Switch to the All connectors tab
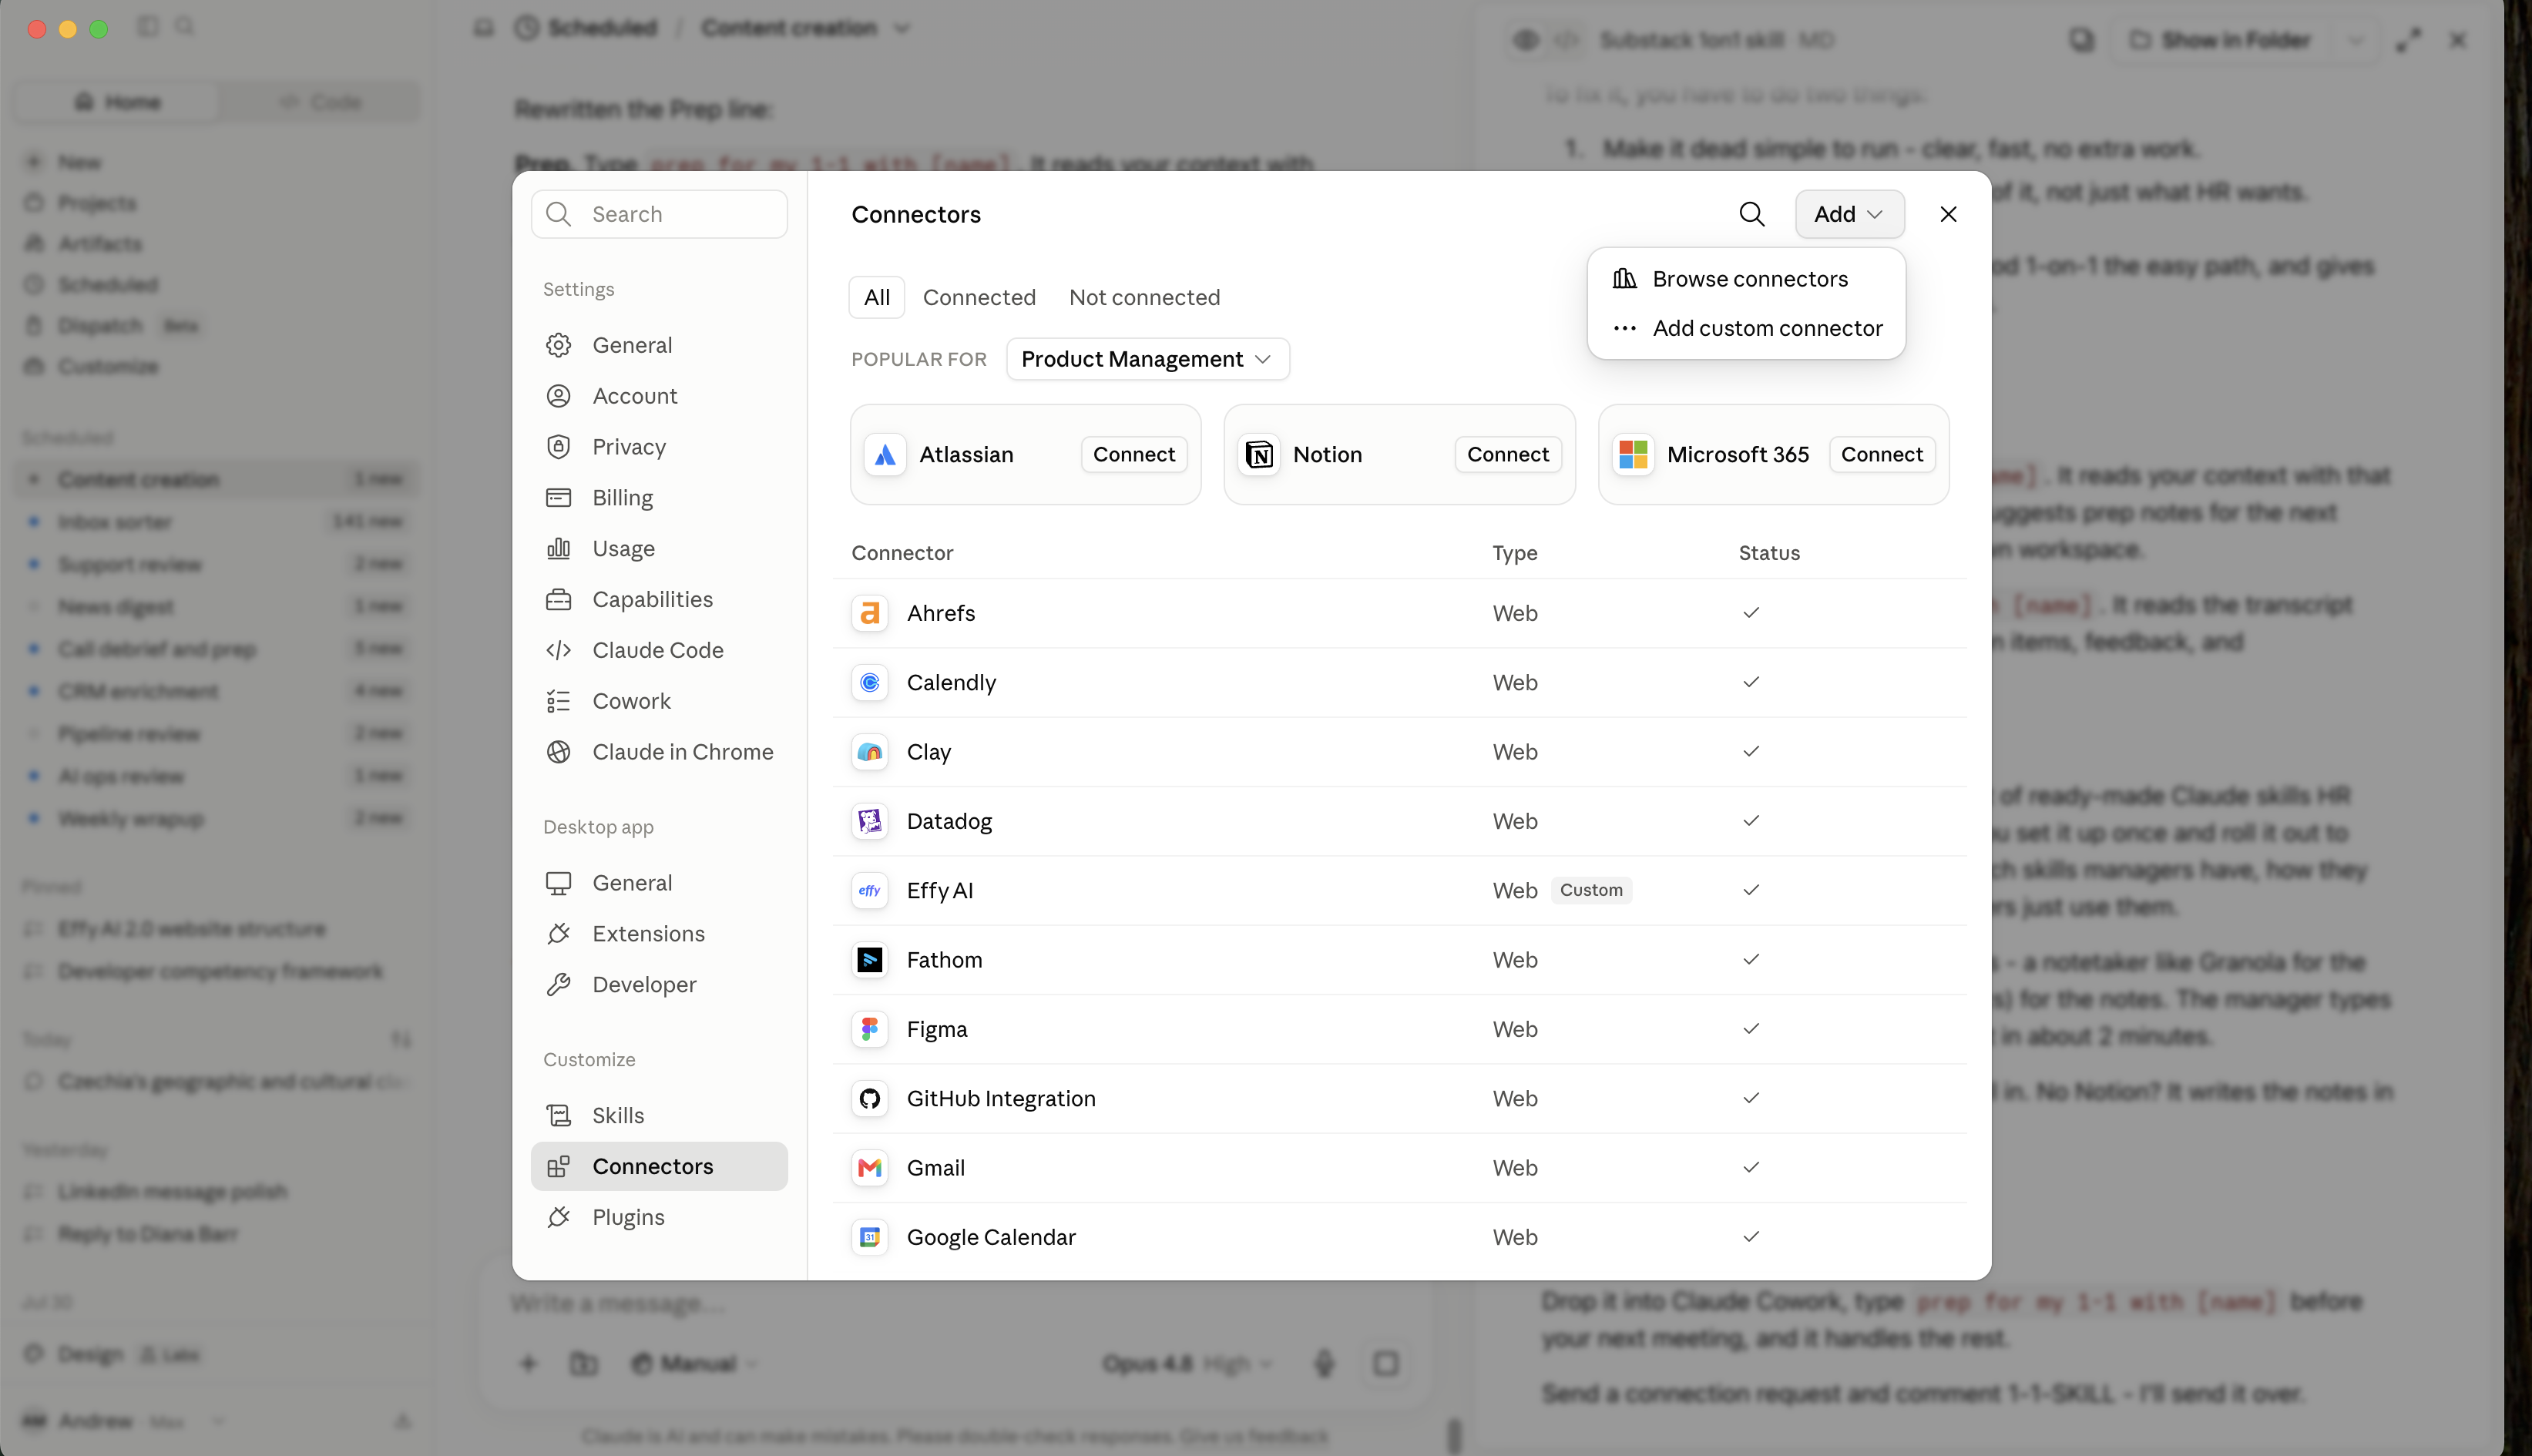This screenshot has height=1456, width=2532. (876, 298)
